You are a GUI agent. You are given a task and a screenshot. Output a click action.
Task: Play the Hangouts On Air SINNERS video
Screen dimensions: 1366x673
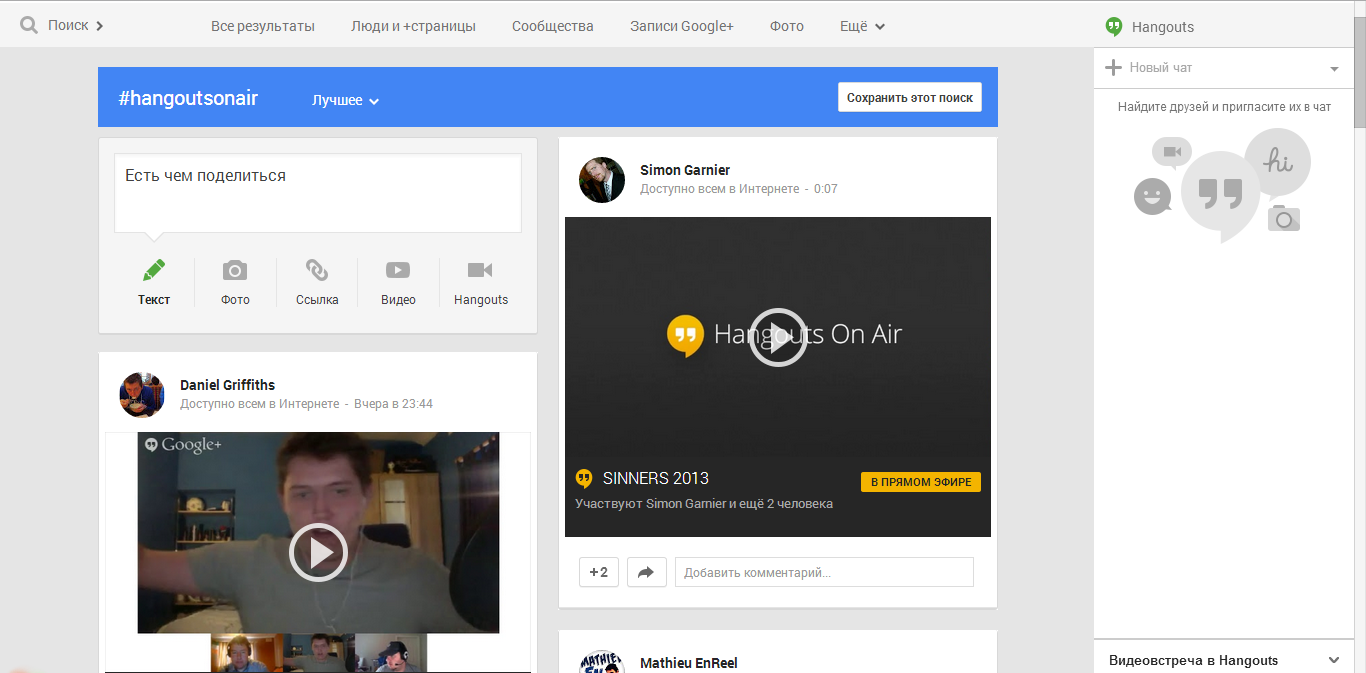(778, 337)
